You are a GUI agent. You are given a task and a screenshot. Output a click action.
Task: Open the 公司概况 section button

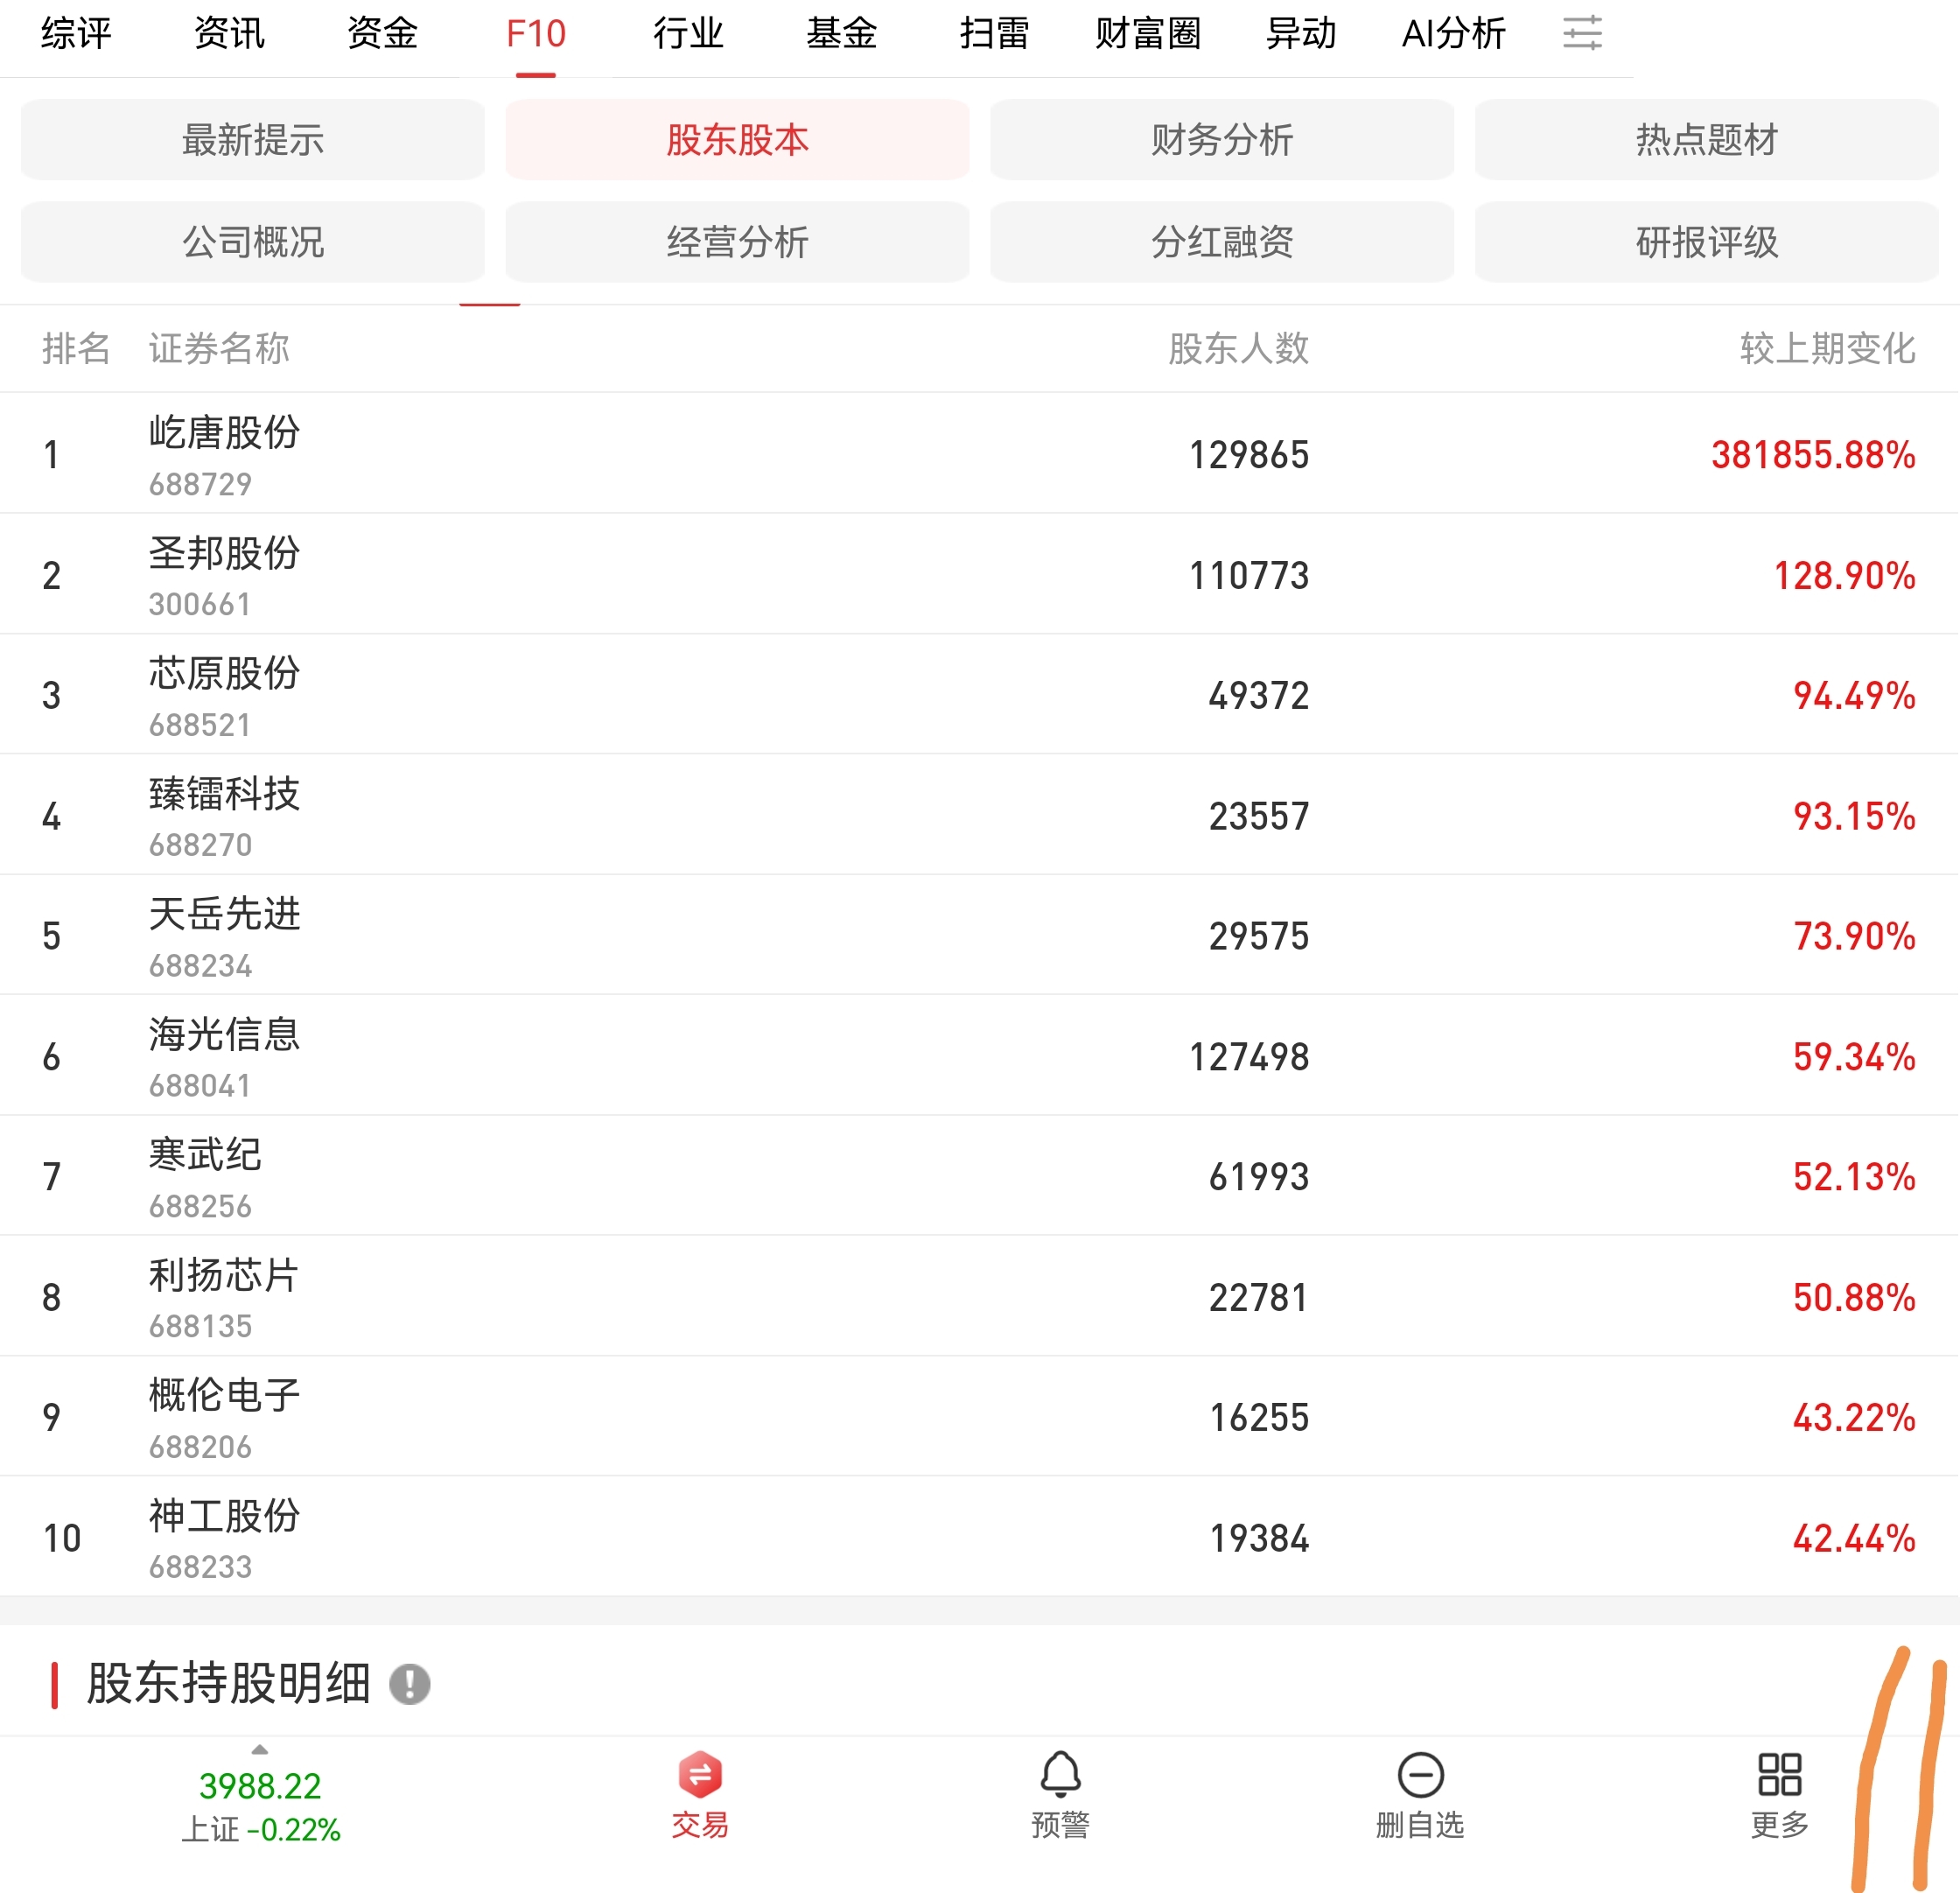tap(253, 242)
